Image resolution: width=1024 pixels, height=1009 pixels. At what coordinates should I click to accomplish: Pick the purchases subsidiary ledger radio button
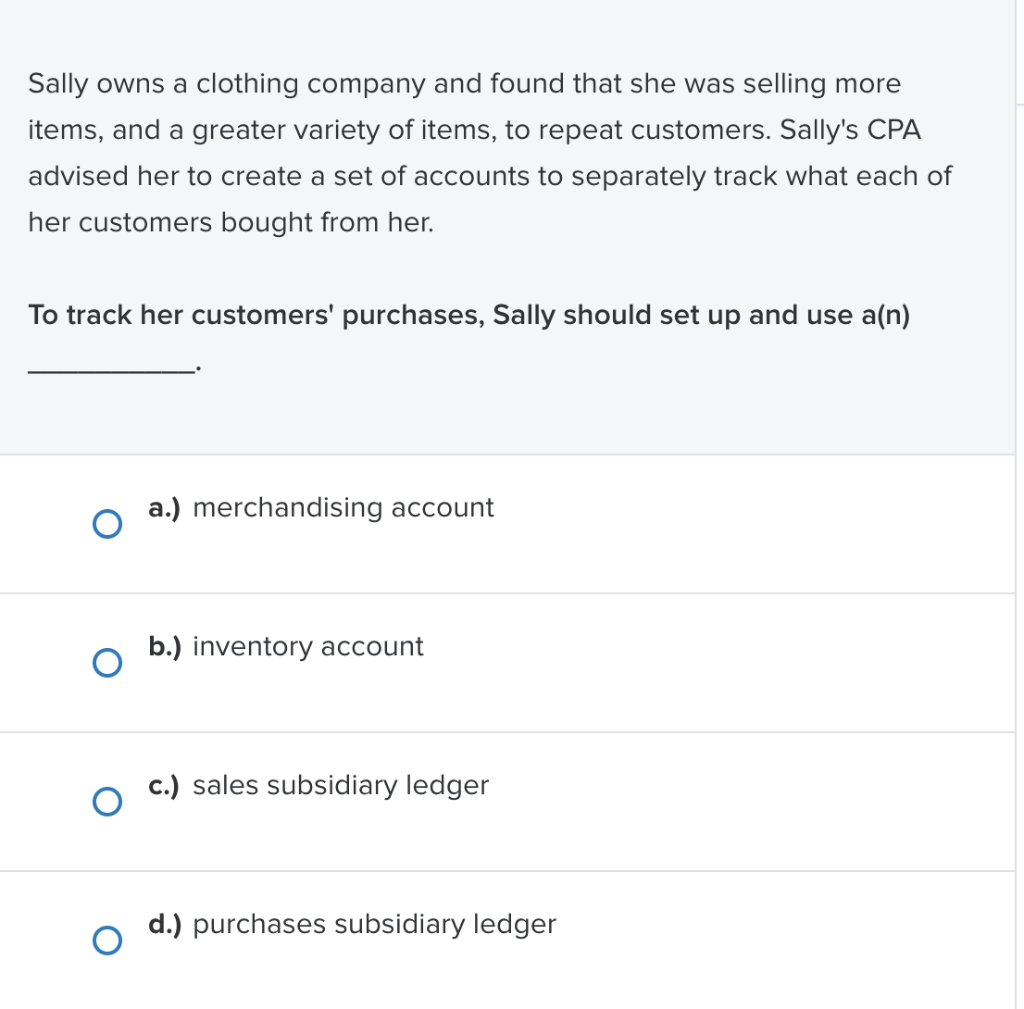(107, 940)
